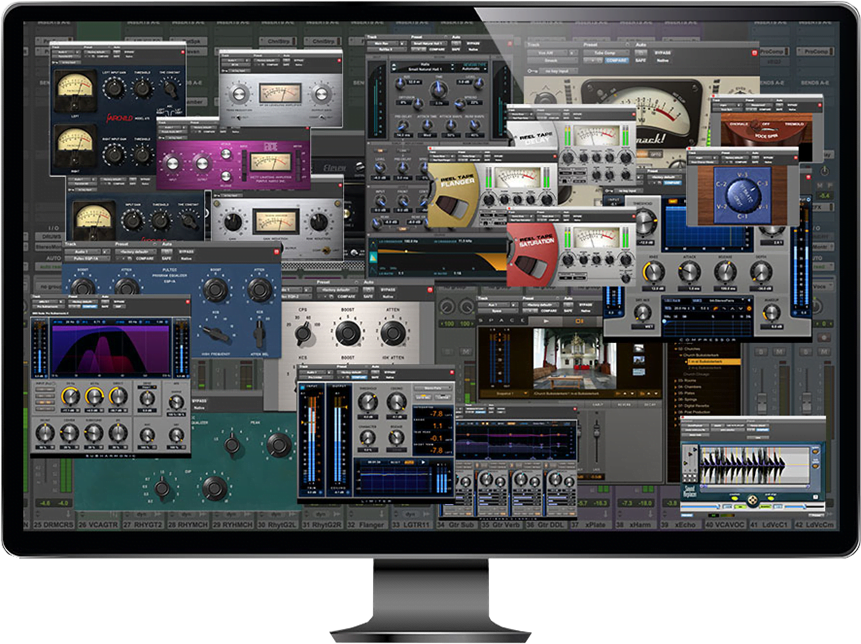Image resolution: width=861 pixels, height=644 pixels.
Task: Click the BF-2A GAIN knob
Action: coord(233,222)
